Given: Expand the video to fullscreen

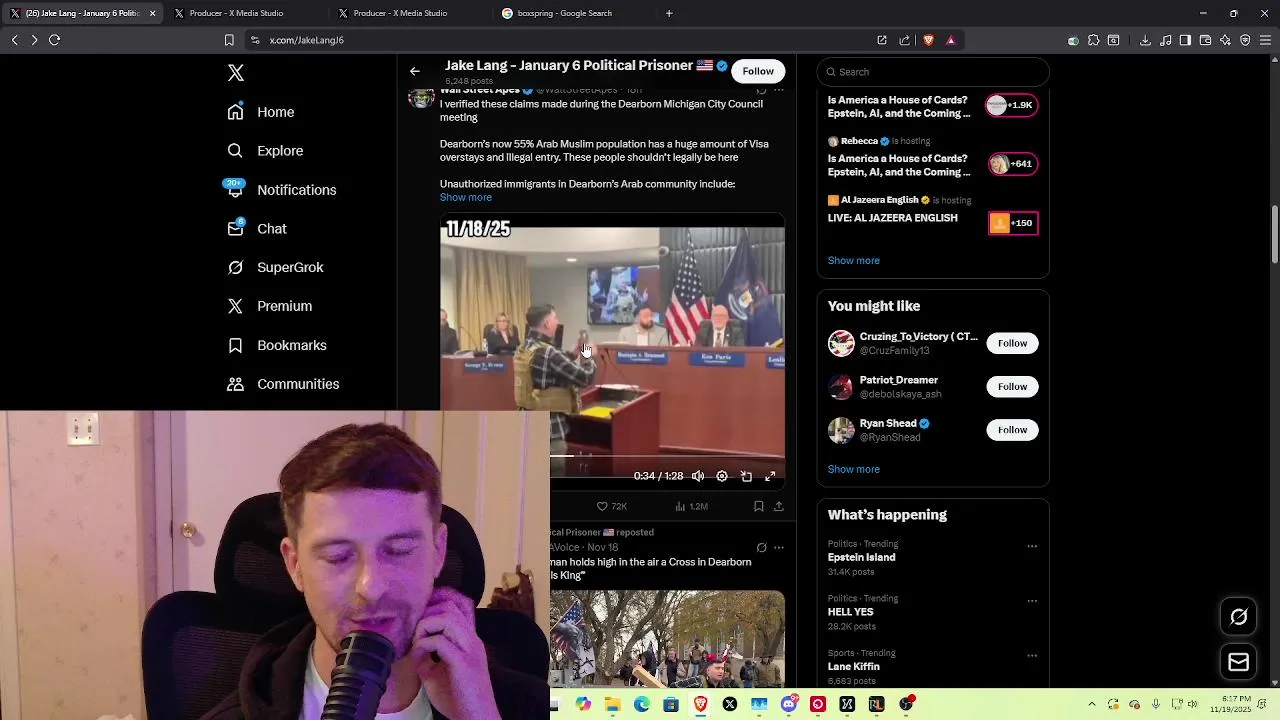Looking at the screenshot, I should [x=770, y=476].
